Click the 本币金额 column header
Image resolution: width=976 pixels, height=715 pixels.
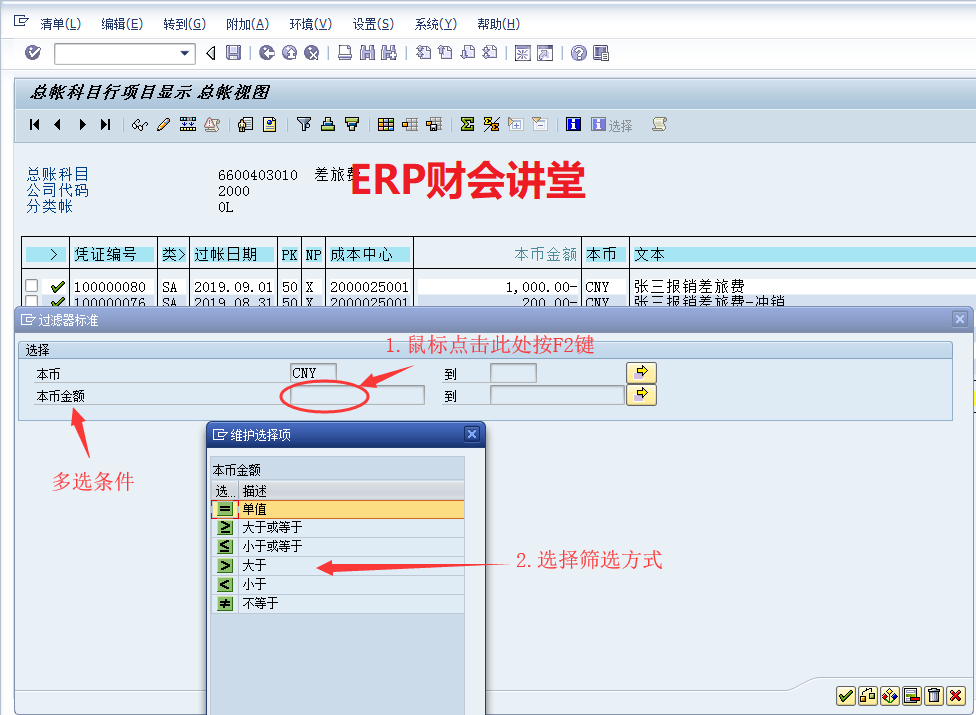(497, 254)
